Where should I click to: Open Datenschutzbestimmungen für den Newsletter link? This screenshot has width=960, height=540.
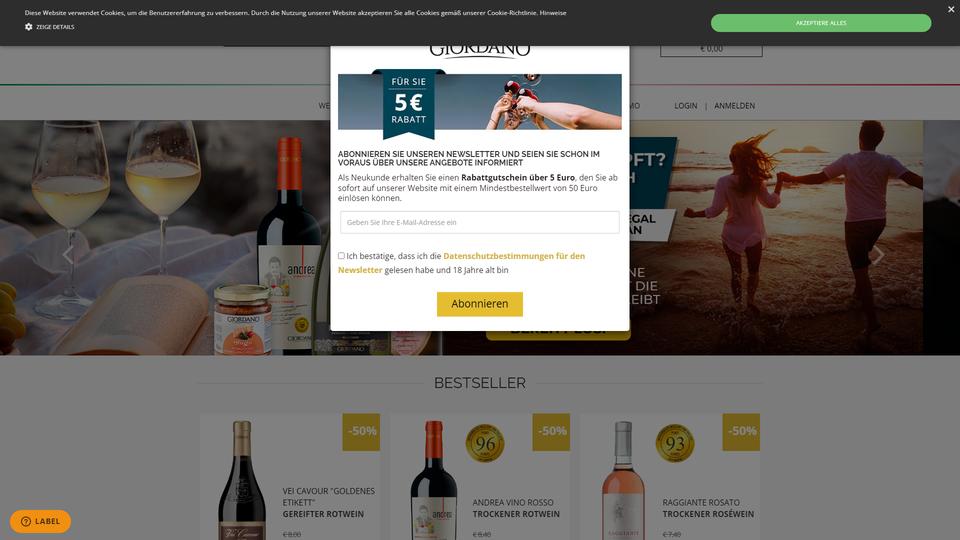pos(461,263)
